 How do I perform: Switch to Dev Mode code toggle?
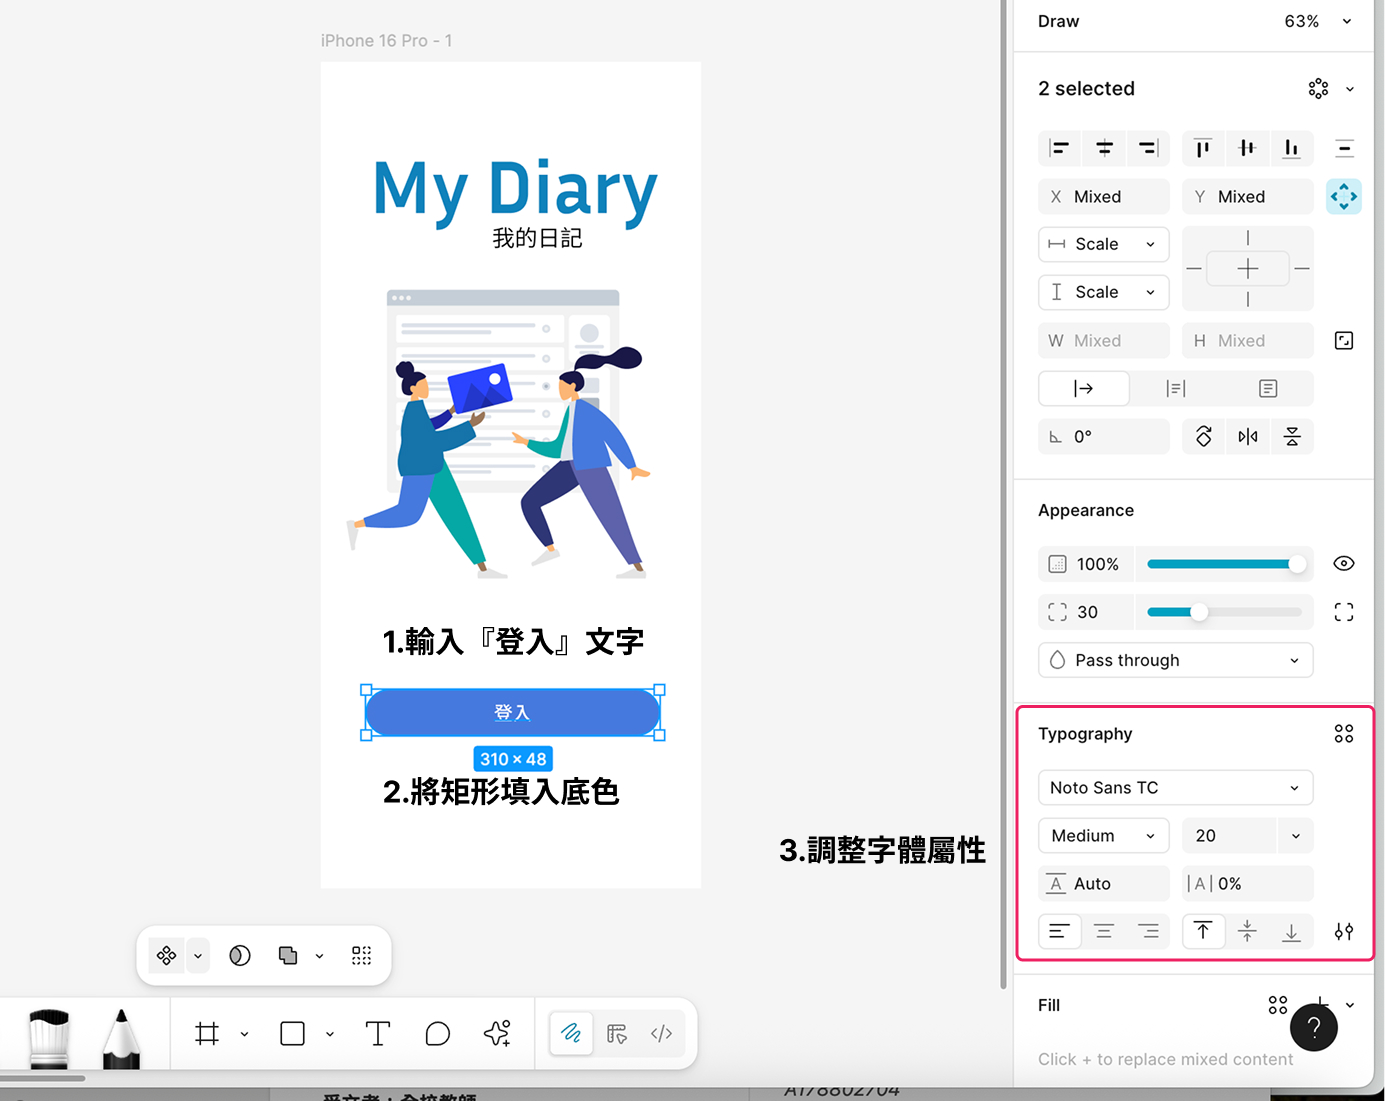point(661,1033)
